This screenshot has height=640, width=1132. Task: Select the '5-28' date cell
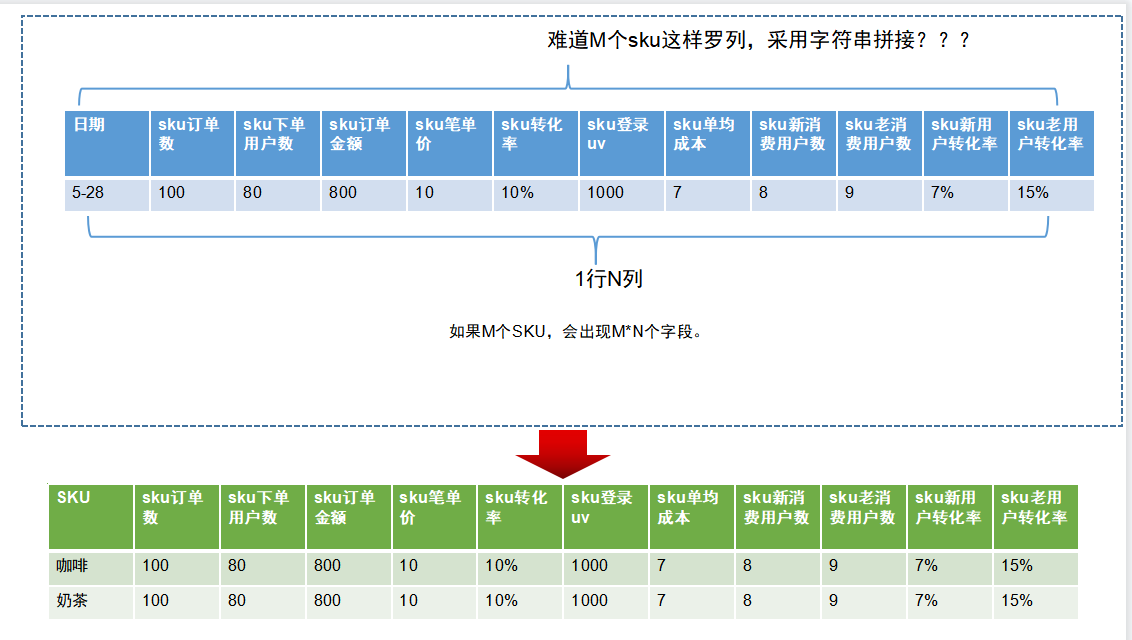click(106, 193)
